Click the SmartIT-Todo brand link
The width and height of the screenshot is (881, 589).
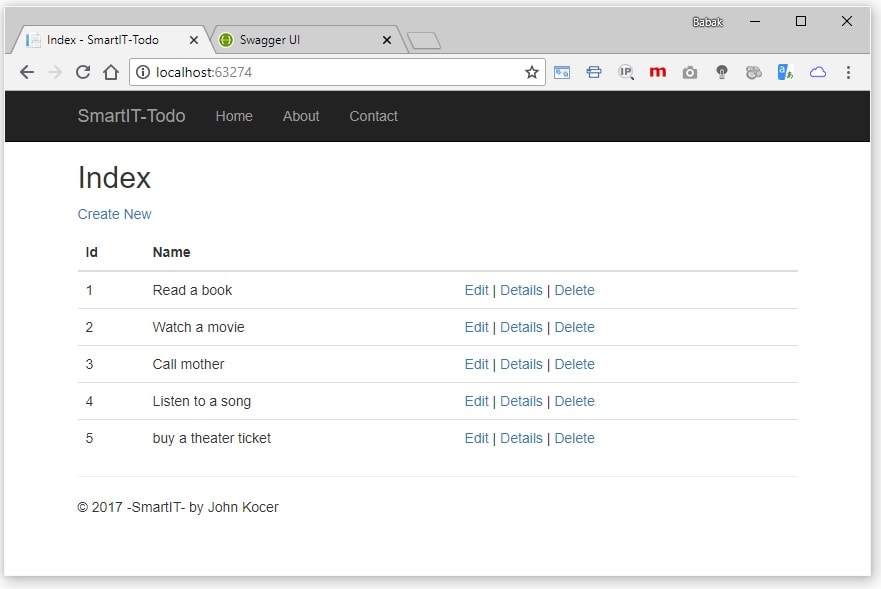pos(131,116)
